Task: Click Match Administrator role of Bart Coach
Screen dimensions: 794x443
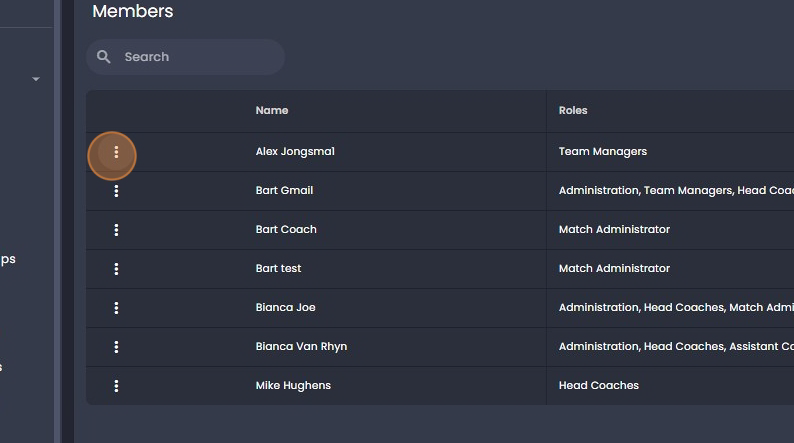Action: (x=614, y=229)
